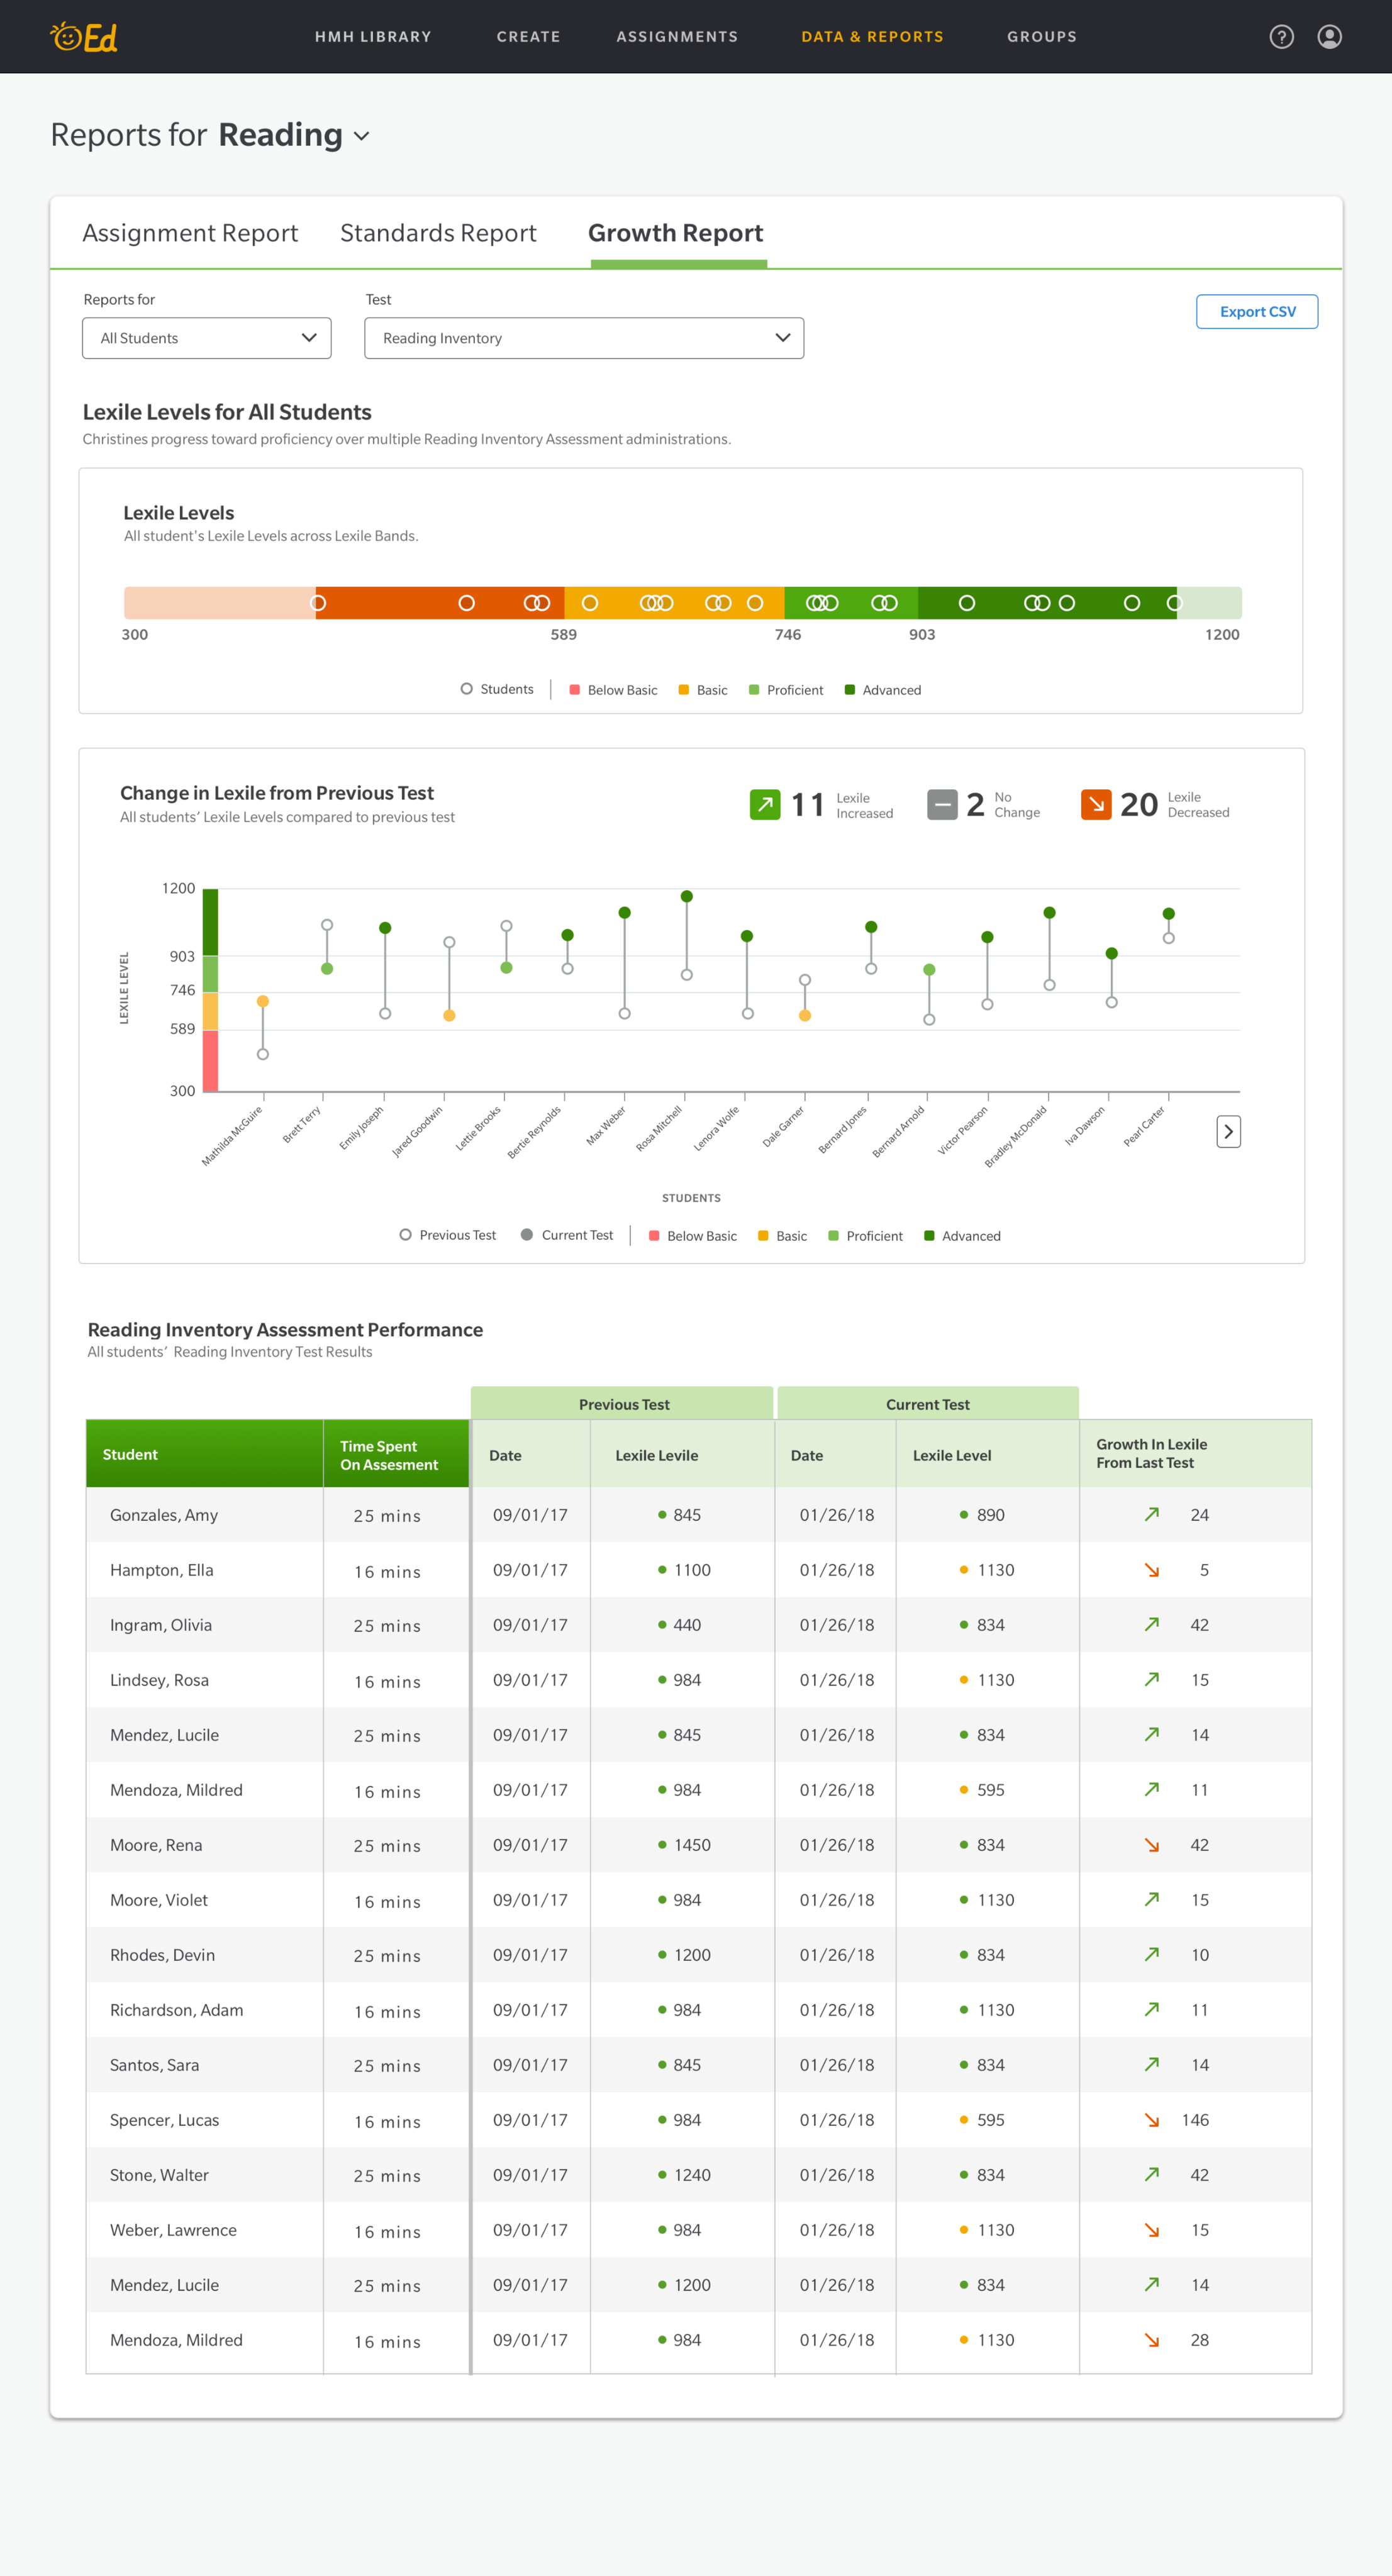Open the Groups navigation link
Viewport: 1392px width, 2576px height.
pyautogui.click(x=1041, y=37)
